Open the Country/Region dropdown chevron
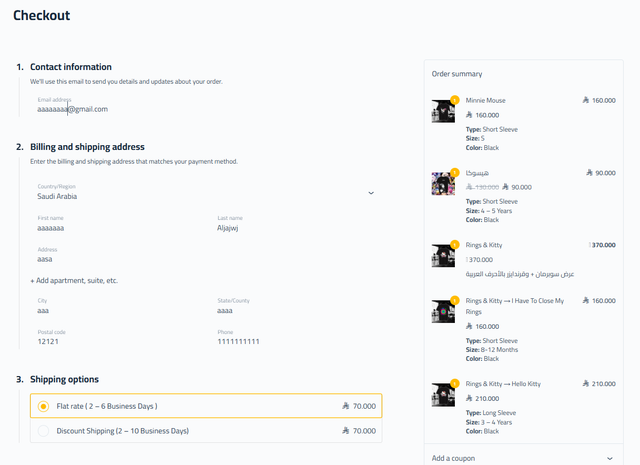Image resolution: width=640 pixels, height=465 pixels. (371, 193)
